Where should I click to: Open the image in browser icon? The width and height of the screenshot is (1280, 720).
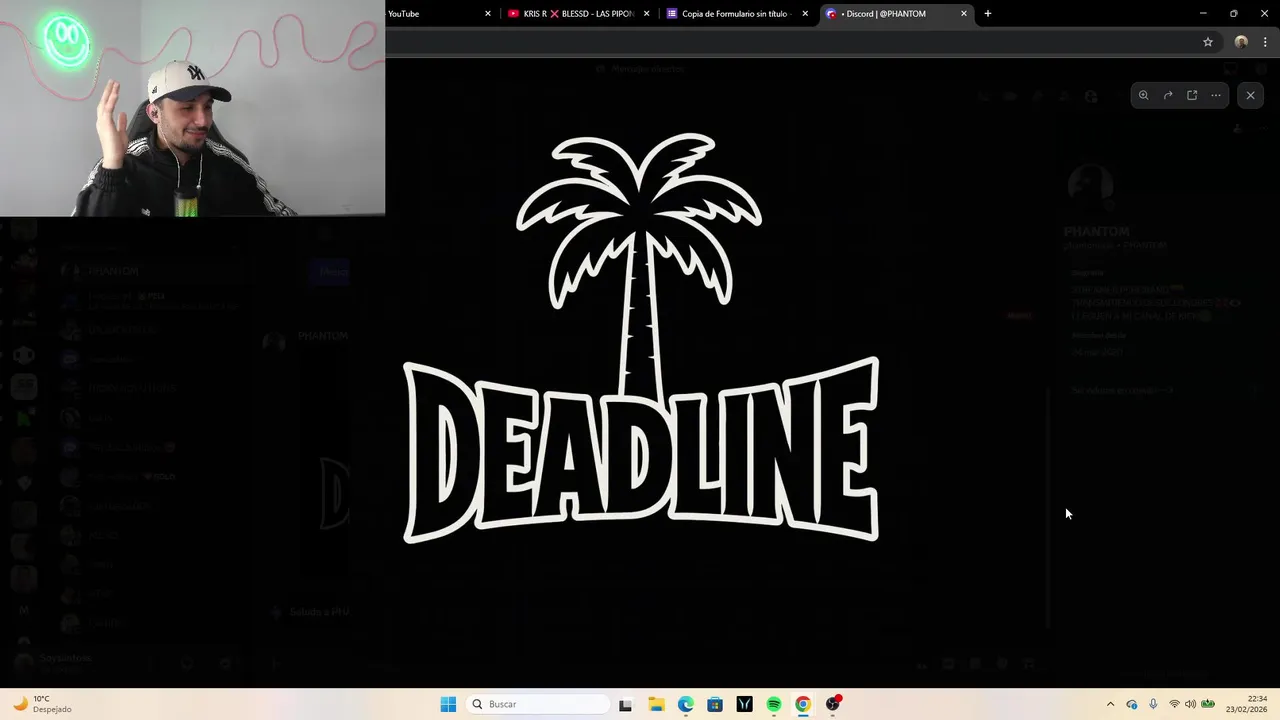(x=1192, y=95)
